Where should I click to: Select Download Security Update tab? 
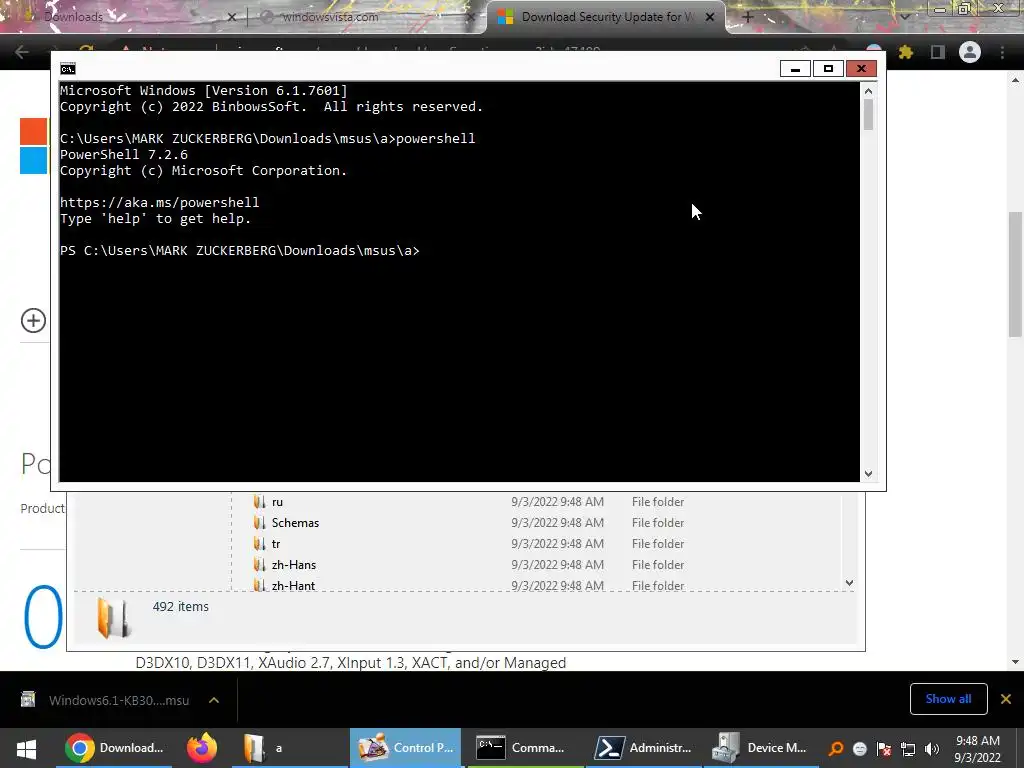tap(604, 17)
